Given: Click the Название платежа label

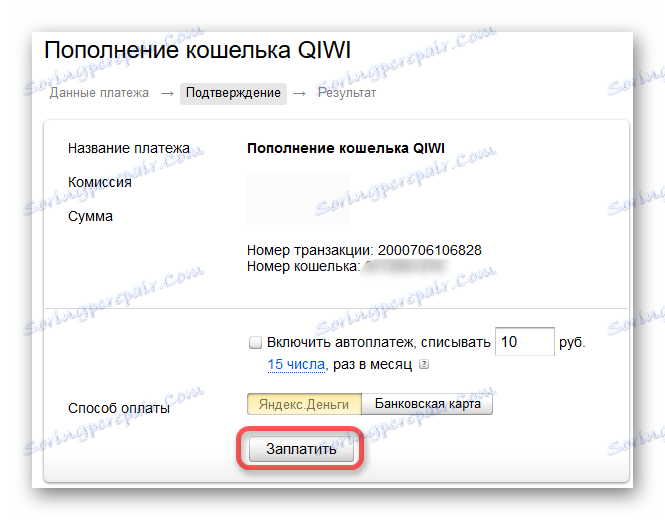Looking at the screenshot, I should pyautogui.click(x=129, y=148).
